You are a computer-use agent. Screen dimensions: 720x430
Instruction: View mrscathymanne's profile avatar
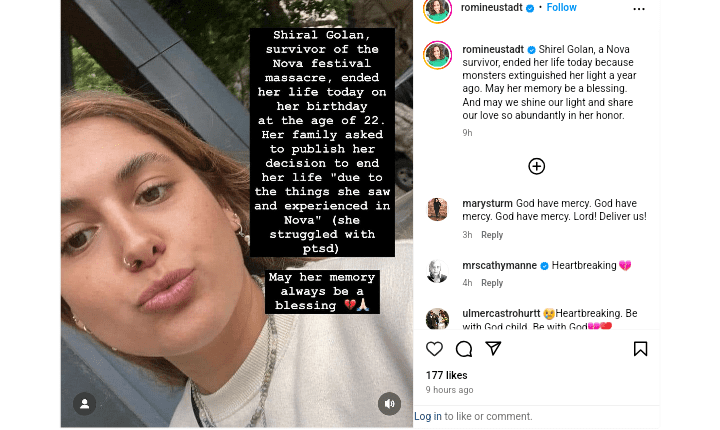(437, 271)
